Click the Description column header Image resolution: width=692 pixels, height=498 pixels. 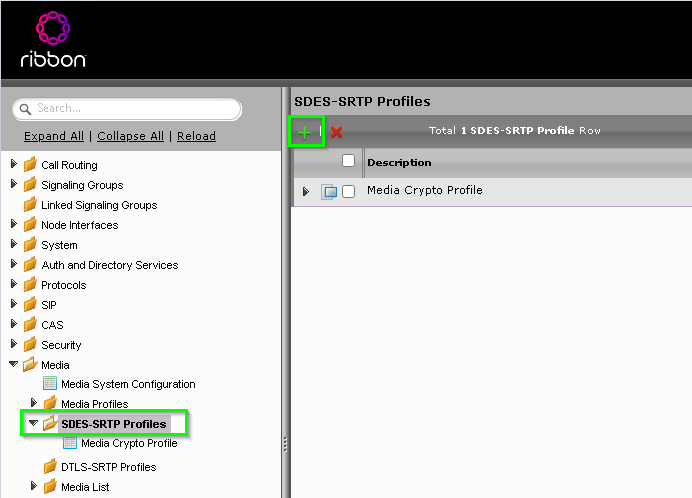399,162
